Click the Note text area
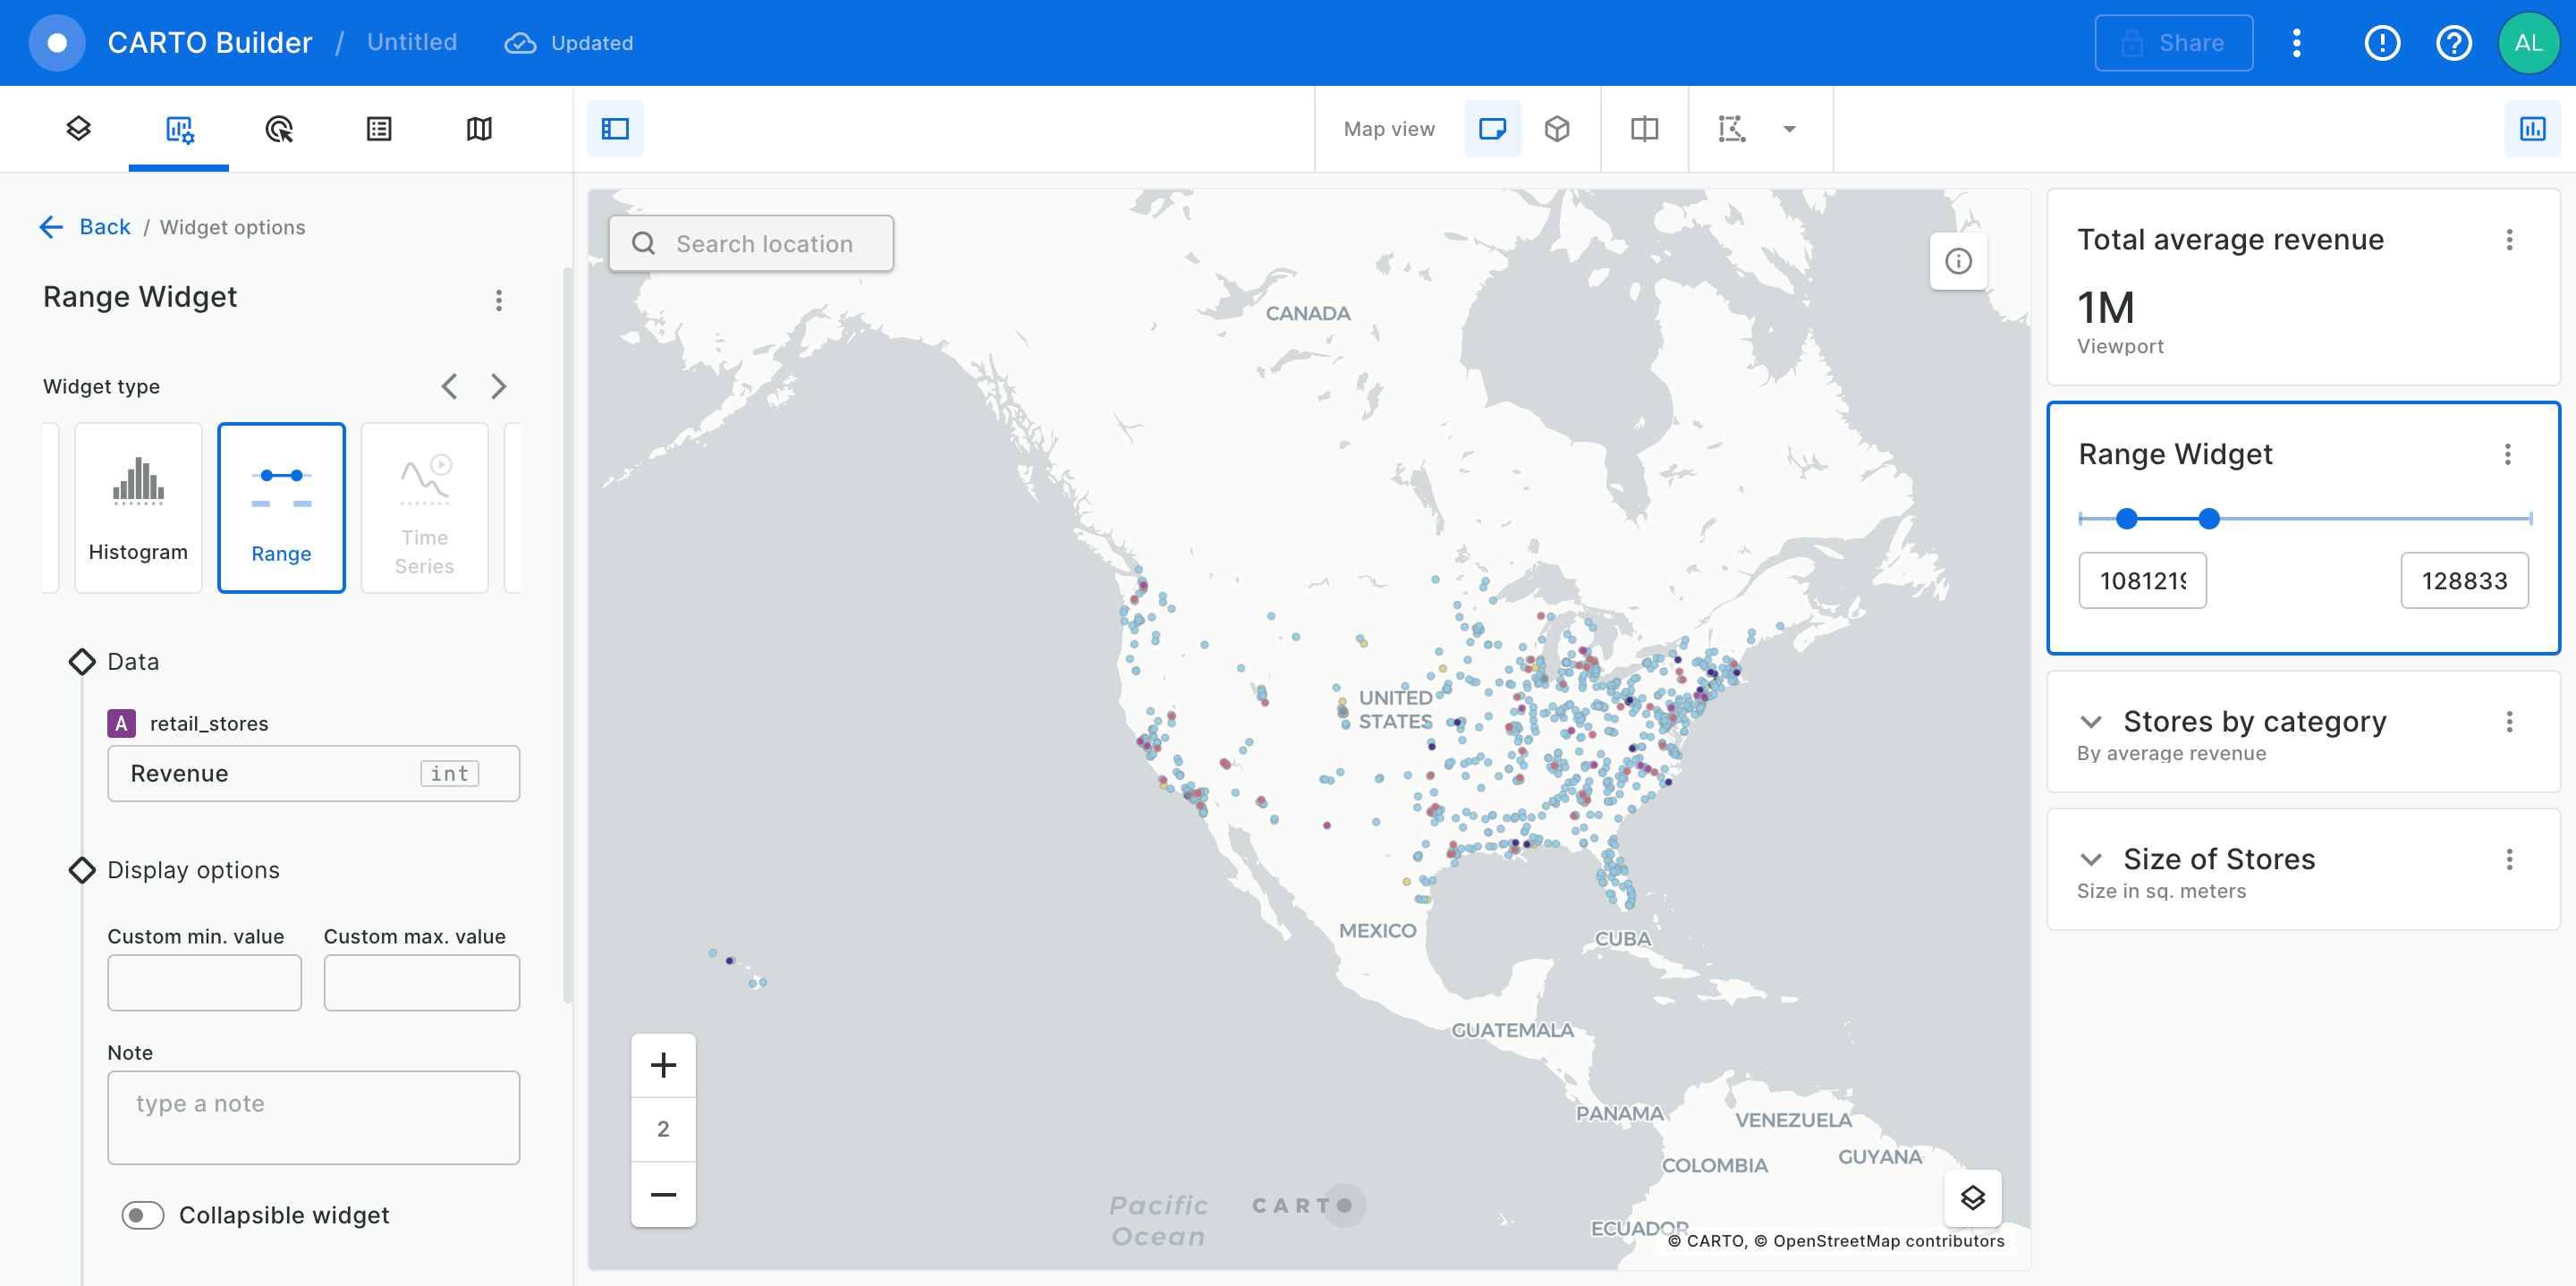Image resolution: width=2576 pixels, height=1286 pixels. (313, 1117)
